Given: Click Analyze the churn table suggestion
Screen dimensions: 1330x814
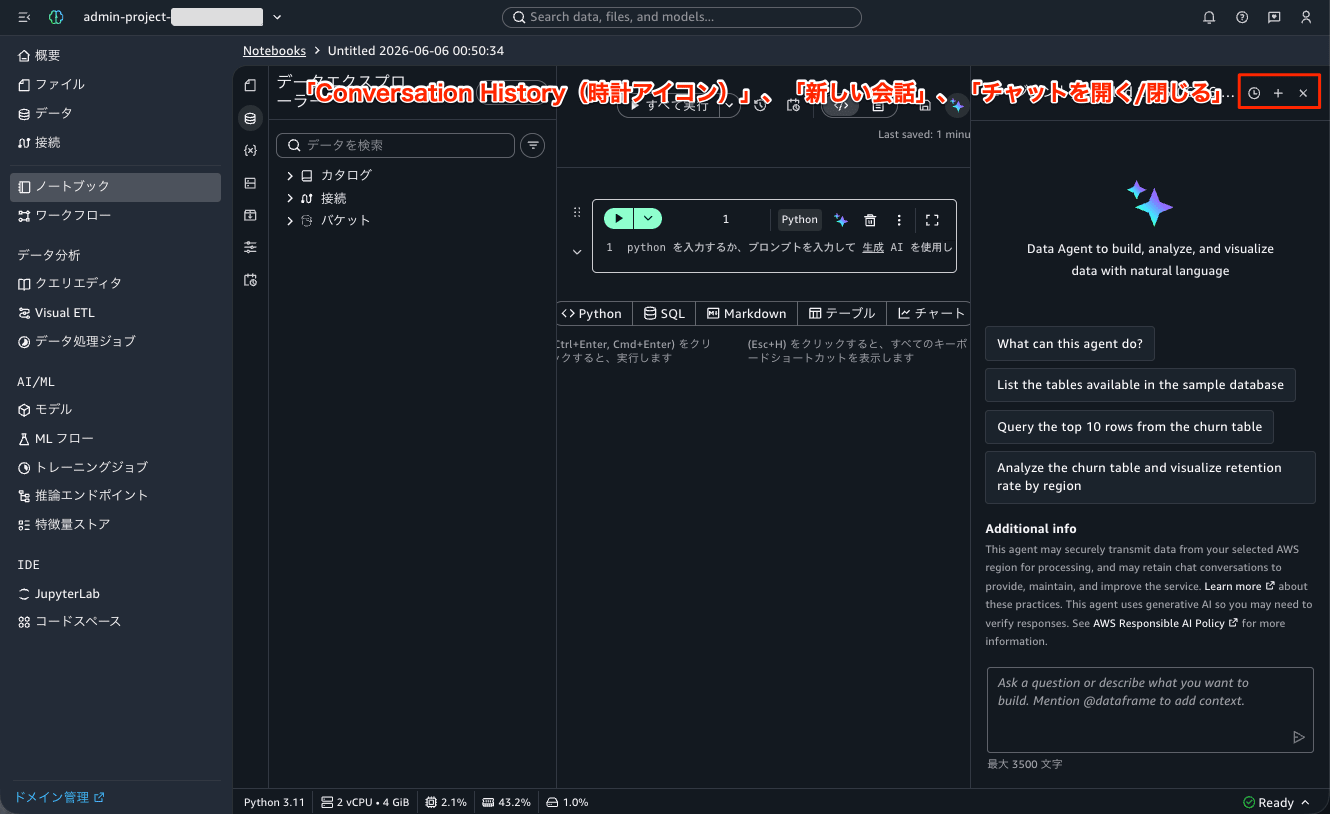Looking at the screenshot, I should click(x=1150, y=477).
